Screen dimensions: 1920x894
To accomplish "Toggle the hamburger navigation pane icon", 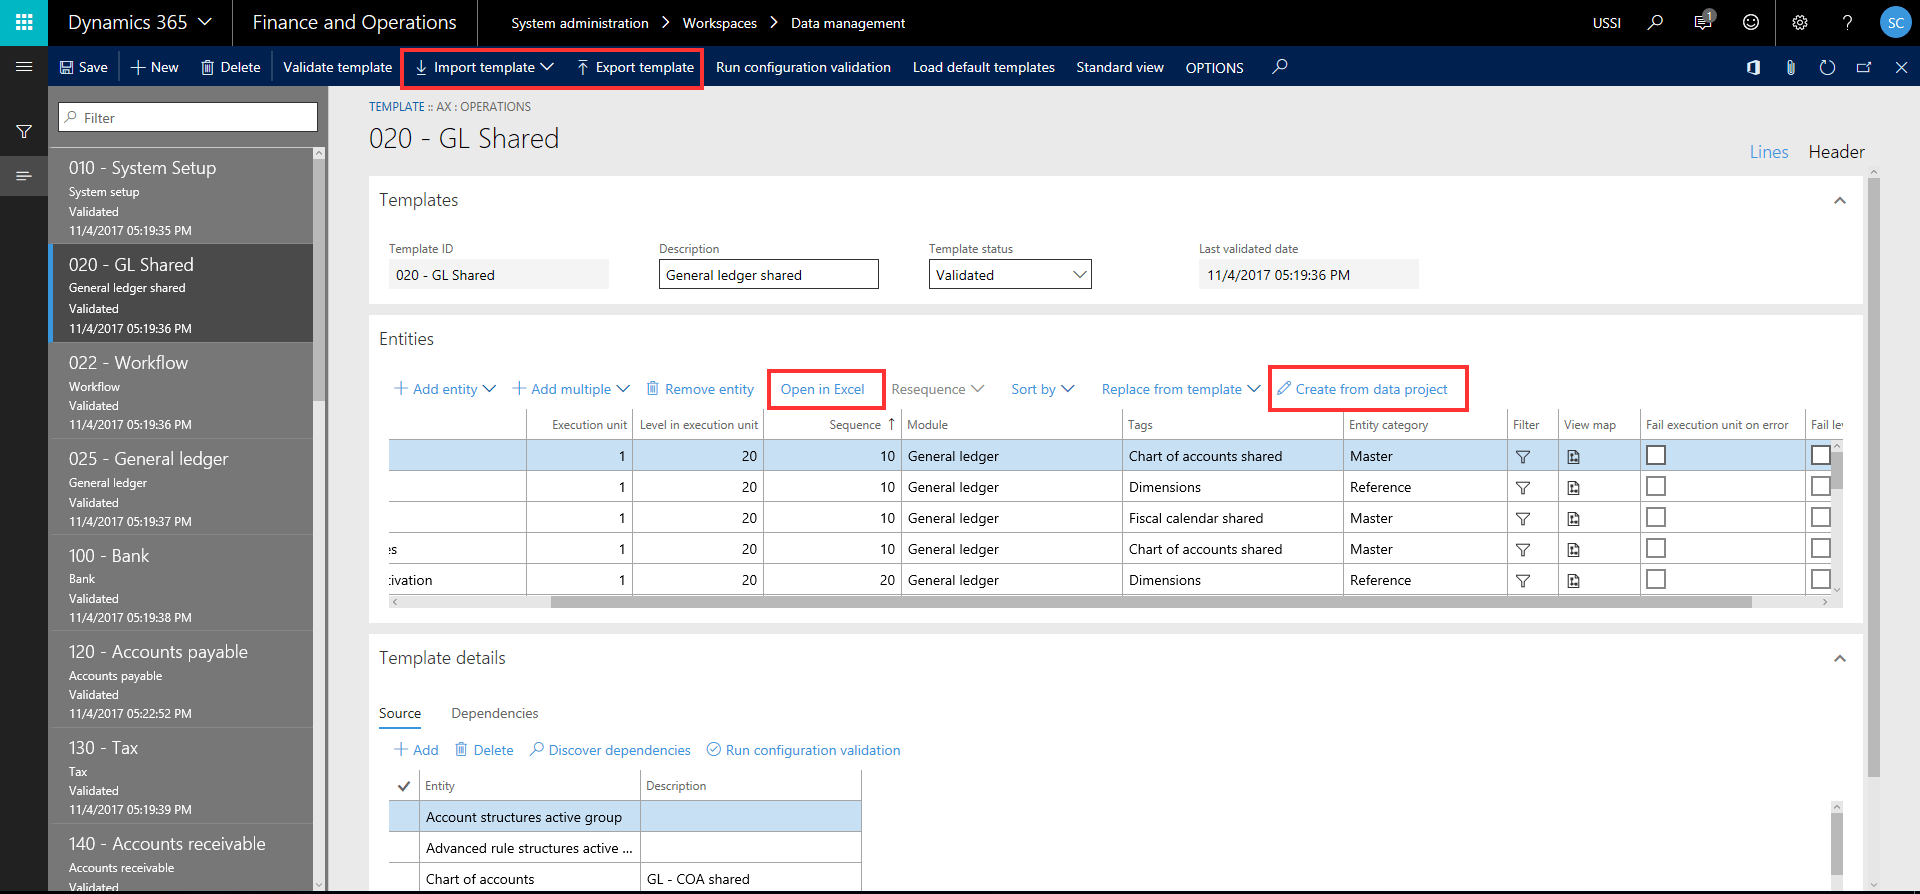I will pos(24,67).
